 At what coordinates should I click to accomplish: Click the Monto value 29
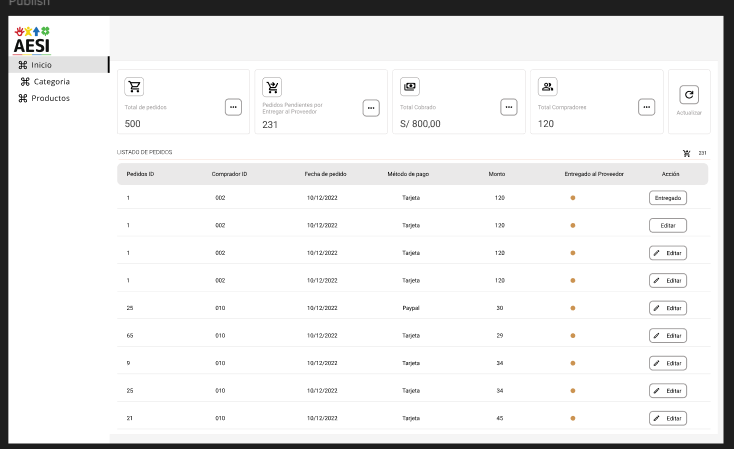(x=499, y=336)
